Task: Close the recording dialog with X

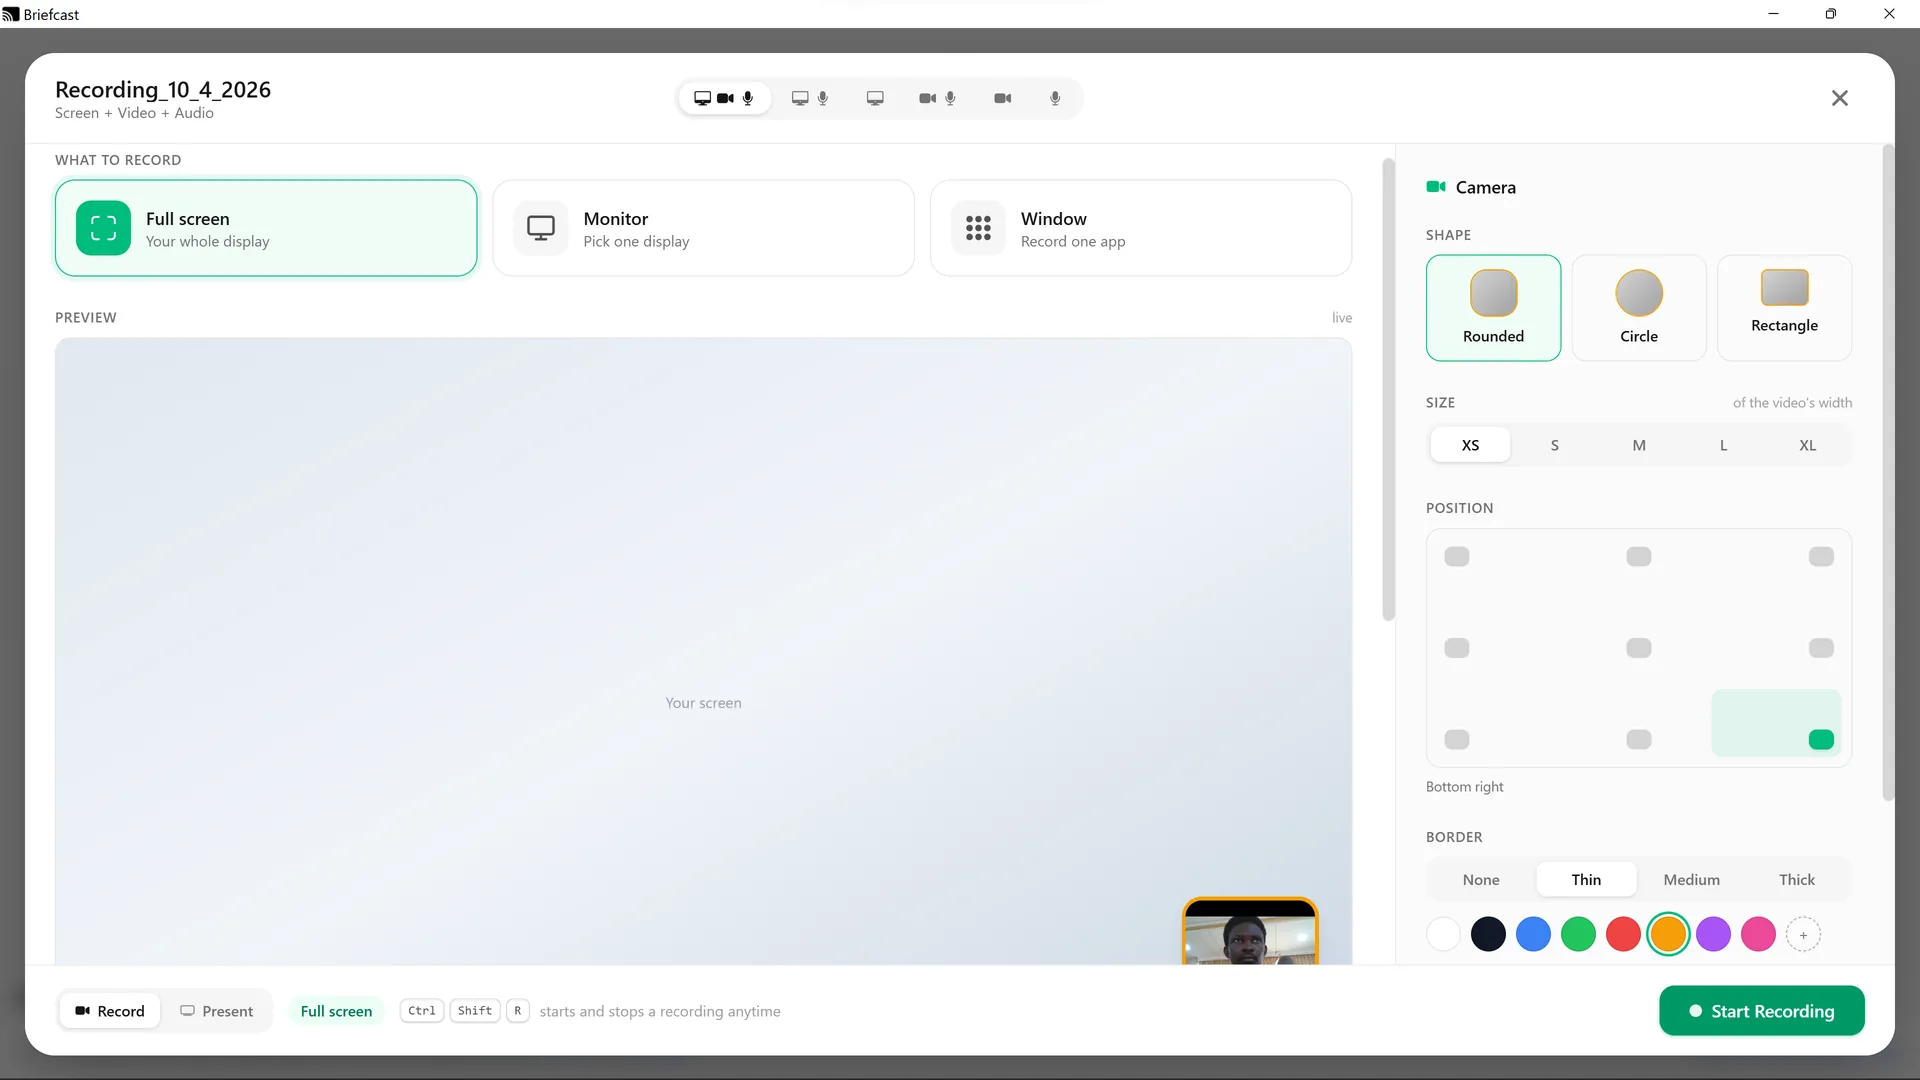Action: pyautogui.click(x=1840, y=98)
